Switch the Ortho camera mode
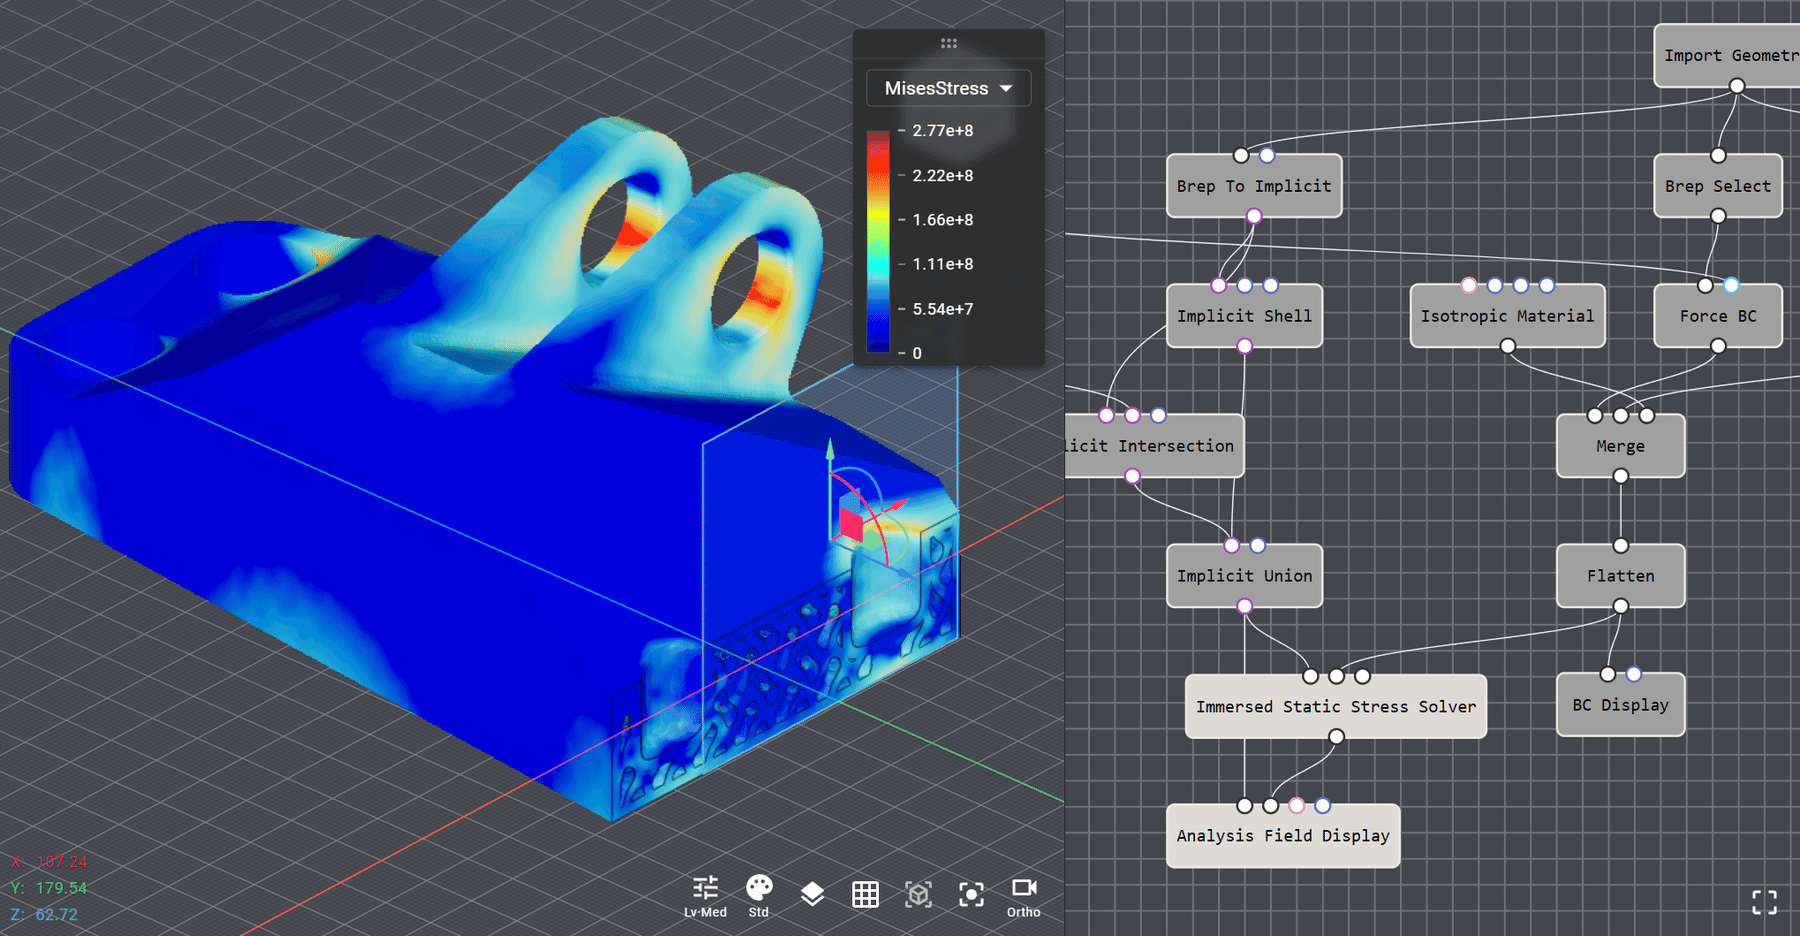 pos(1024,896)
